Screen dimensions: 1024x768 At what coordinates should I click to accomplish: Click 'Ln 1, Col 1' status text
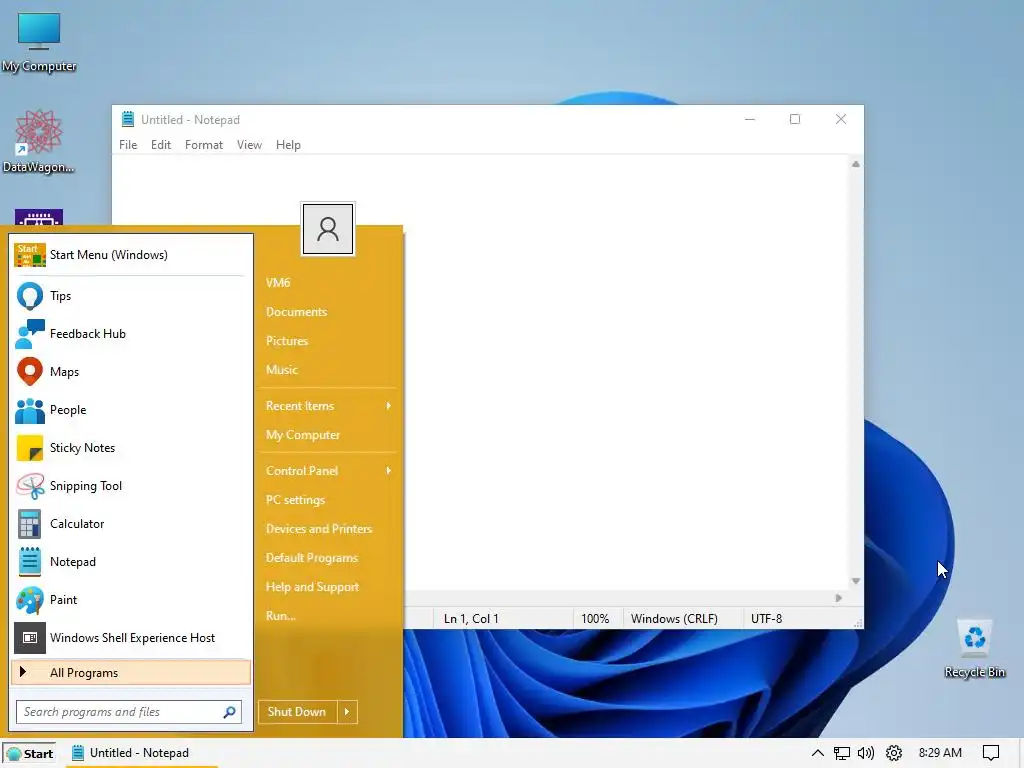471,618
